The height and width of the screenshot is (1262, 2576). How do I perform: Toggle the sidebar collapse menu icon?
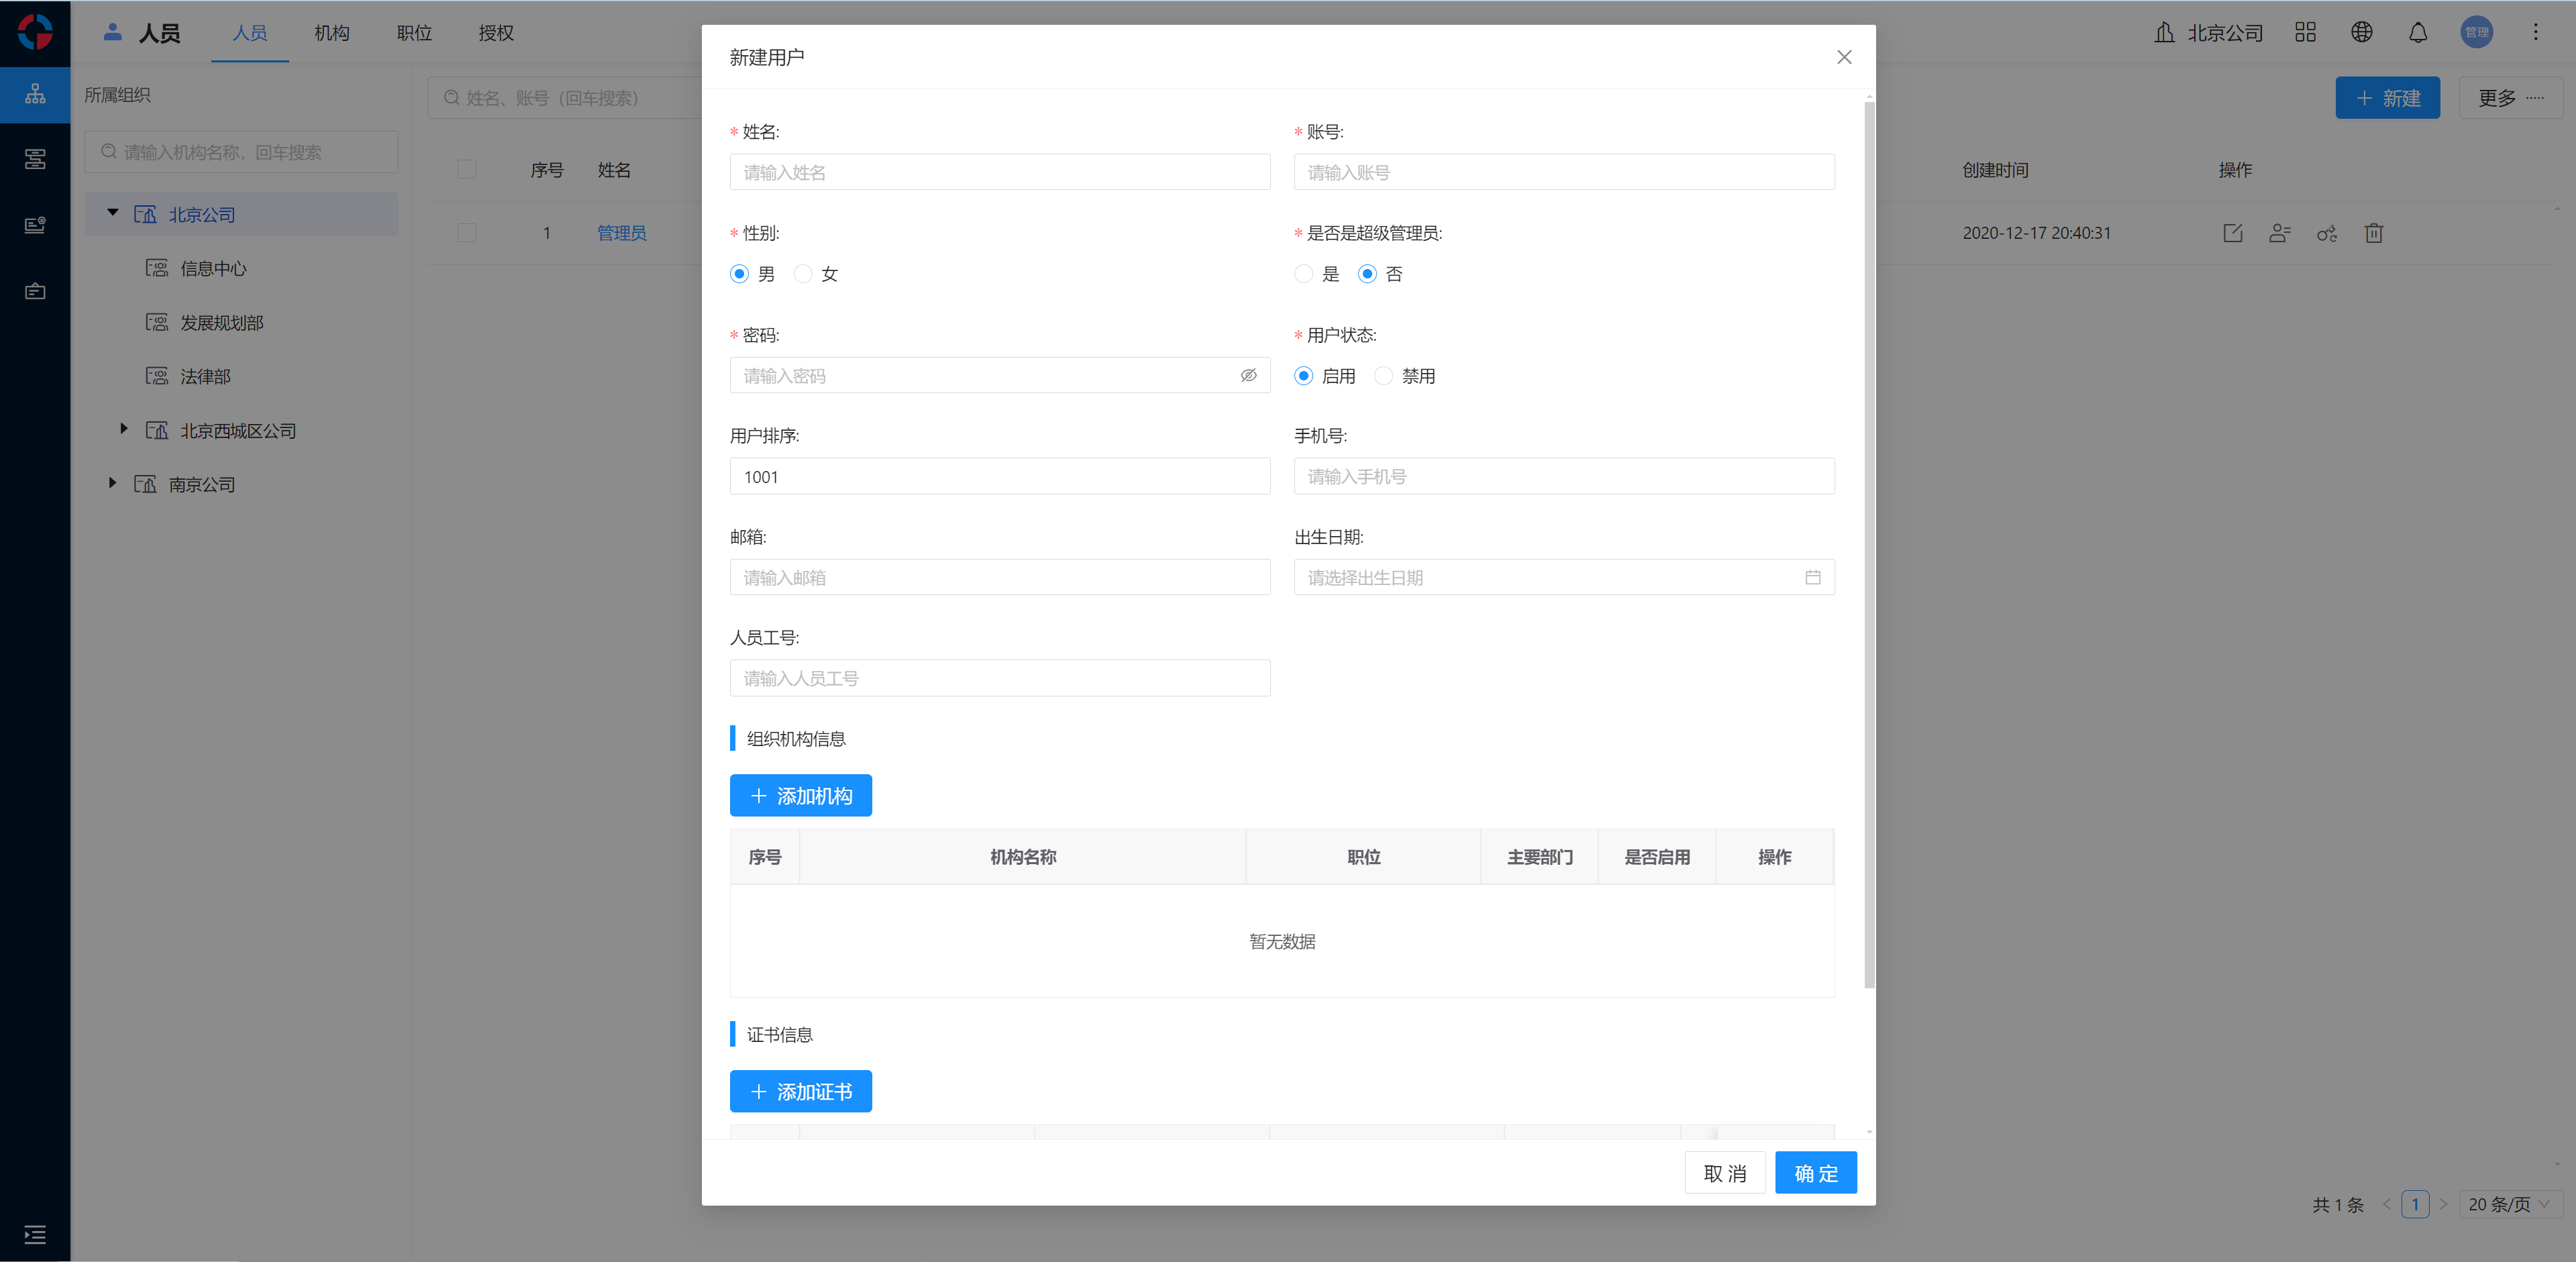tap(35, 1234)
